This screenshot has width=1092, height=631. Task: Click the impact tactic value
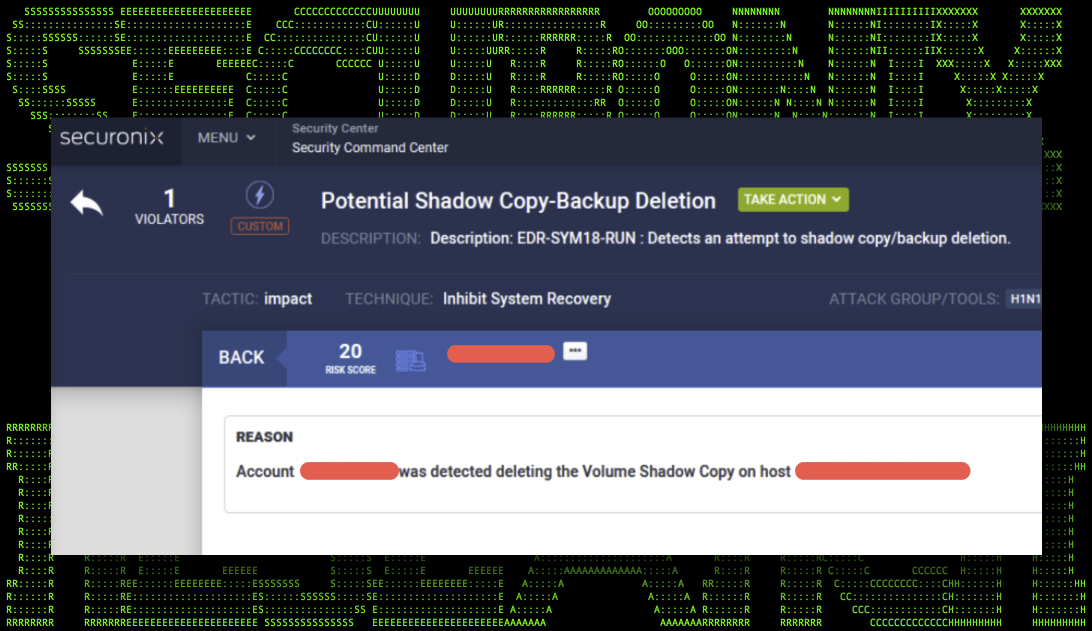(x=288, y=298)
